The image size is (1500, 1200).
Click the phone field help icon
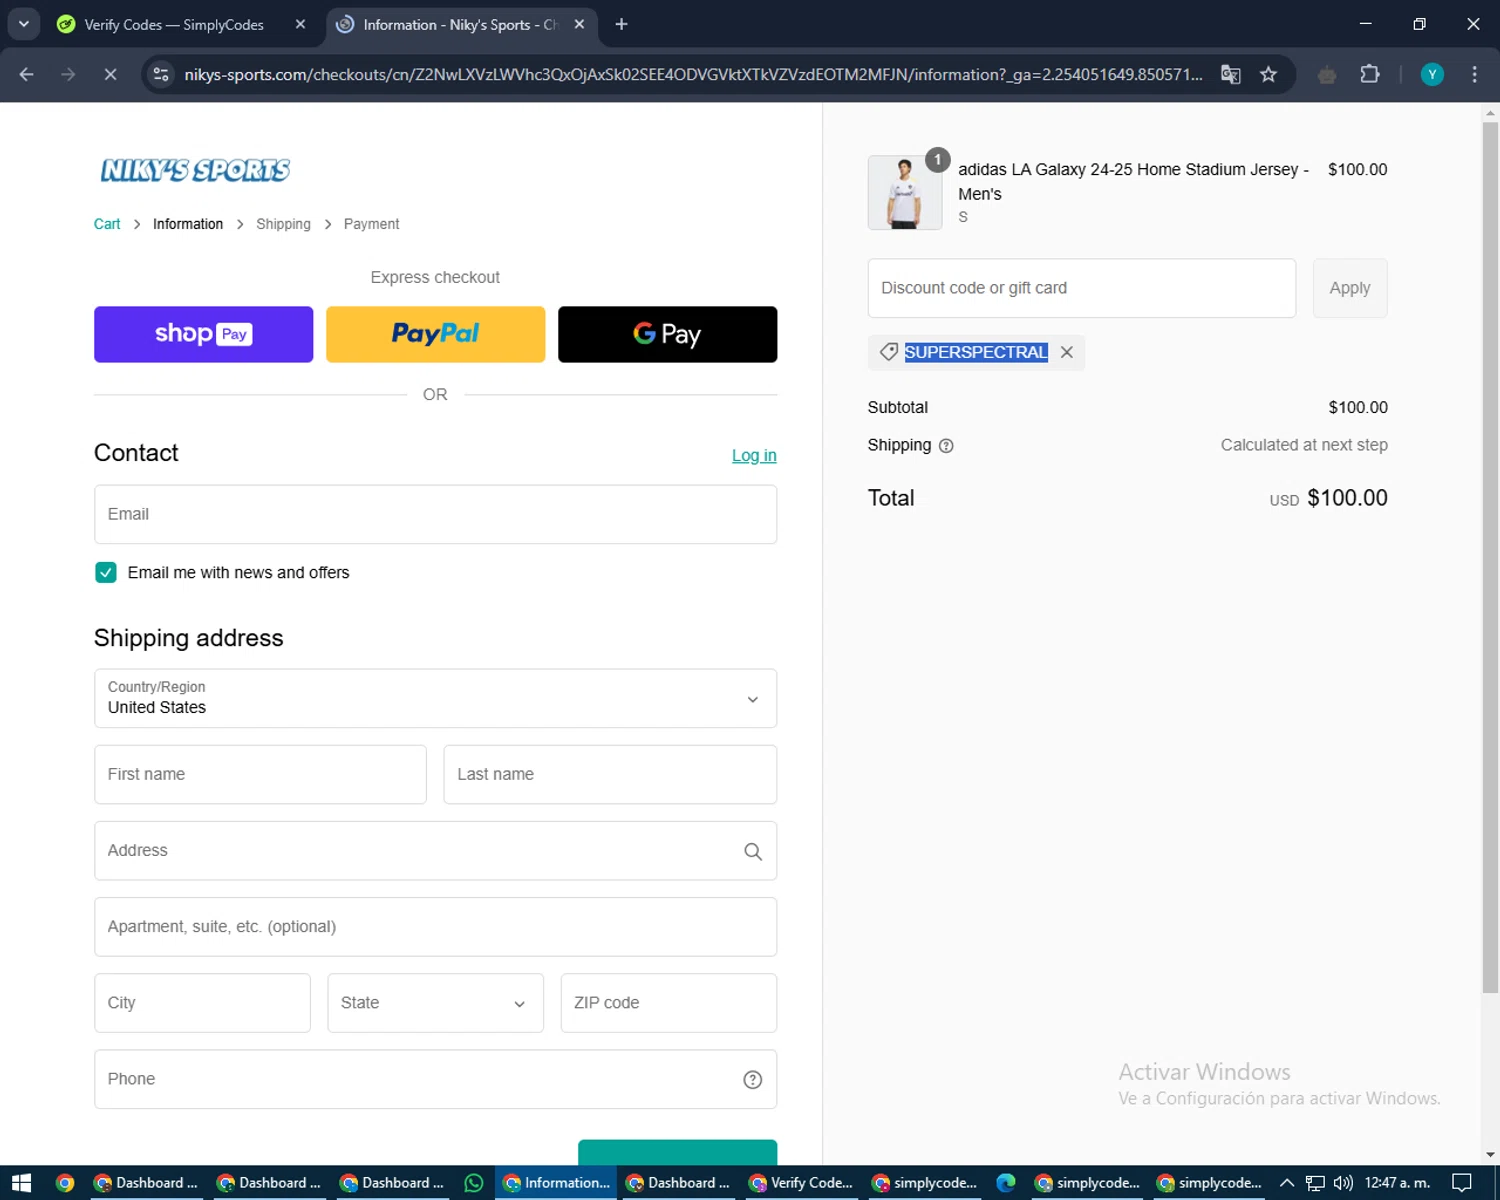753,1079
